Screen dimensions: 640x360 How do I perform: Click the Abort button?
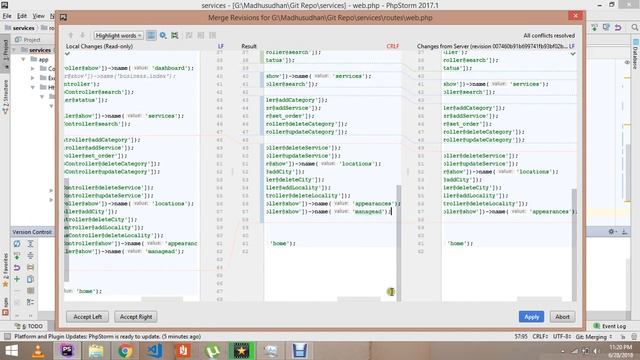point(562,317)
